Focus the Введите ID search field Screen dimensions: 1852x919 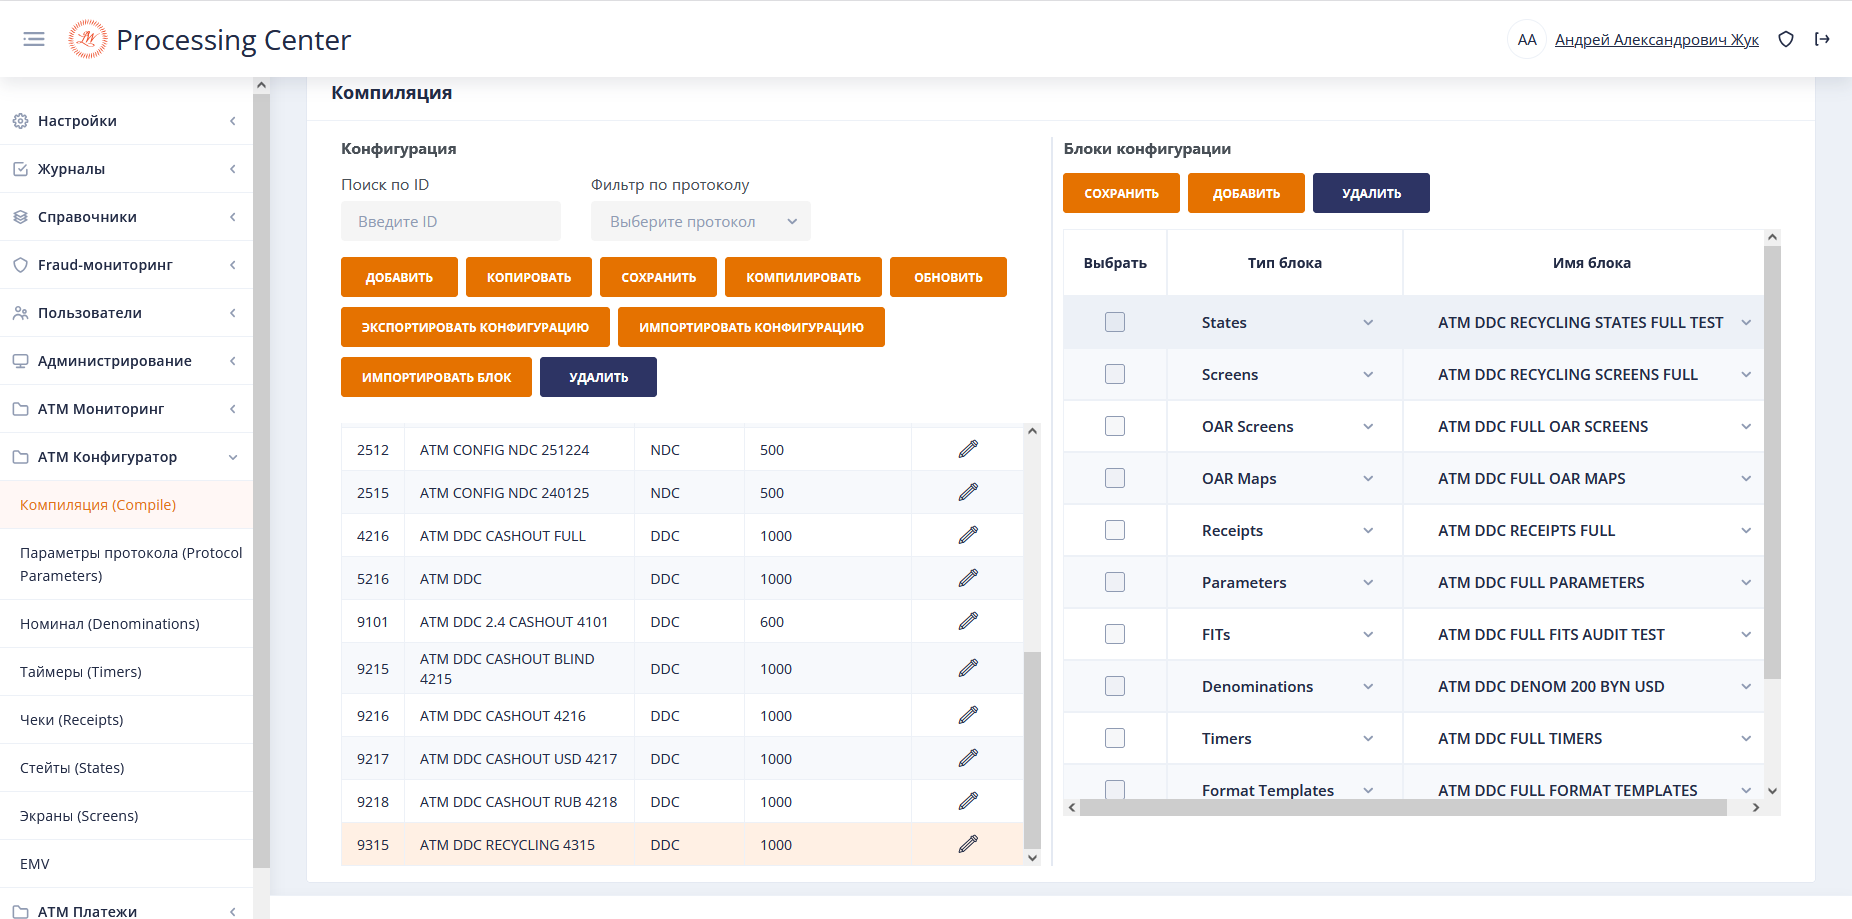[451, 222]
